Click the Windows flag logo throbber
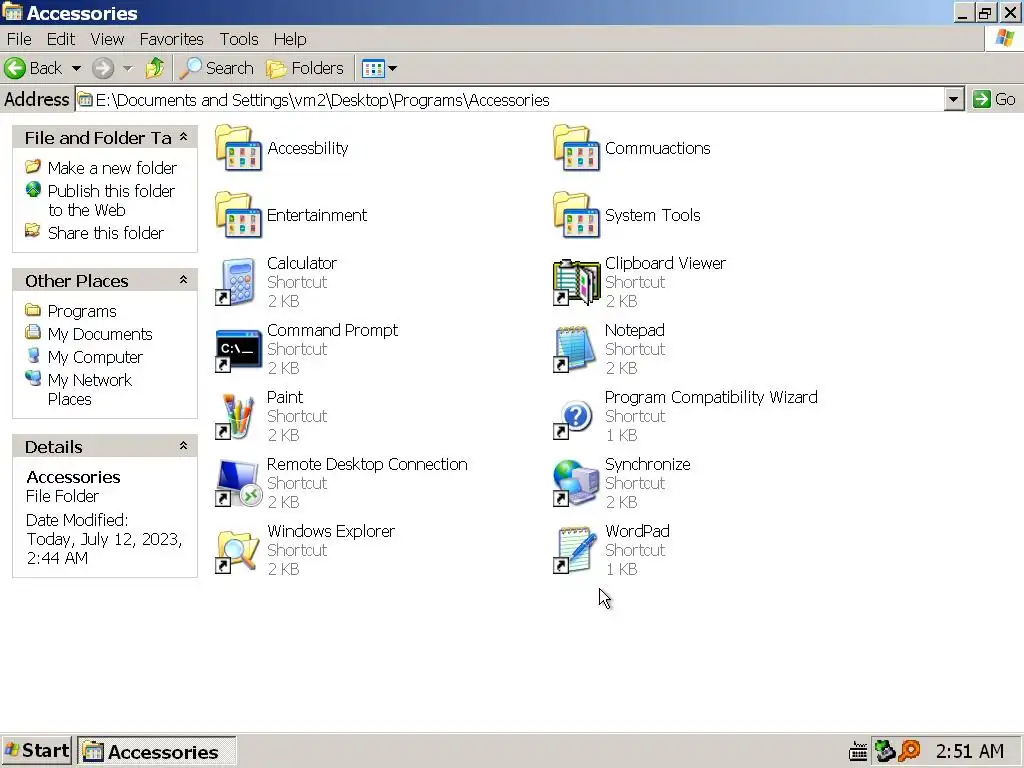Image resolution: width=1024 pixels, height=768 pixels. tap(1004, 39)
